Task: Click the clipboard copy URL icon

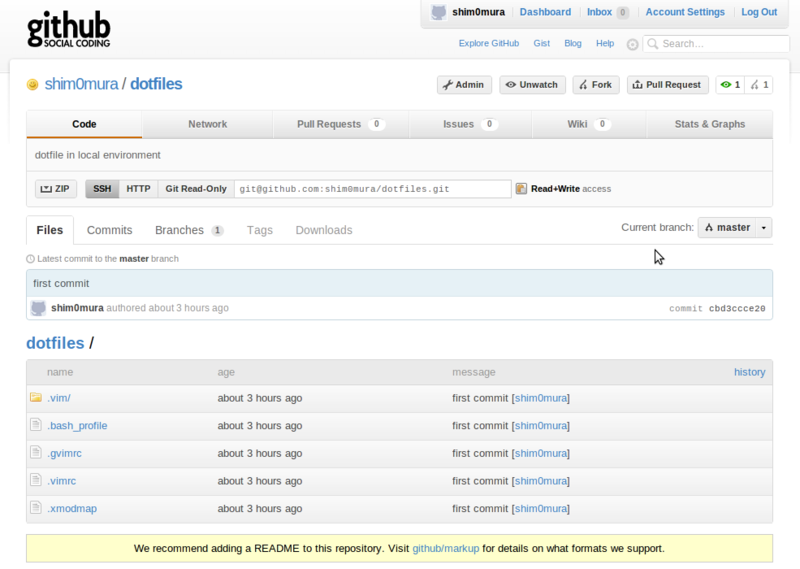Action: click(521, 189)
